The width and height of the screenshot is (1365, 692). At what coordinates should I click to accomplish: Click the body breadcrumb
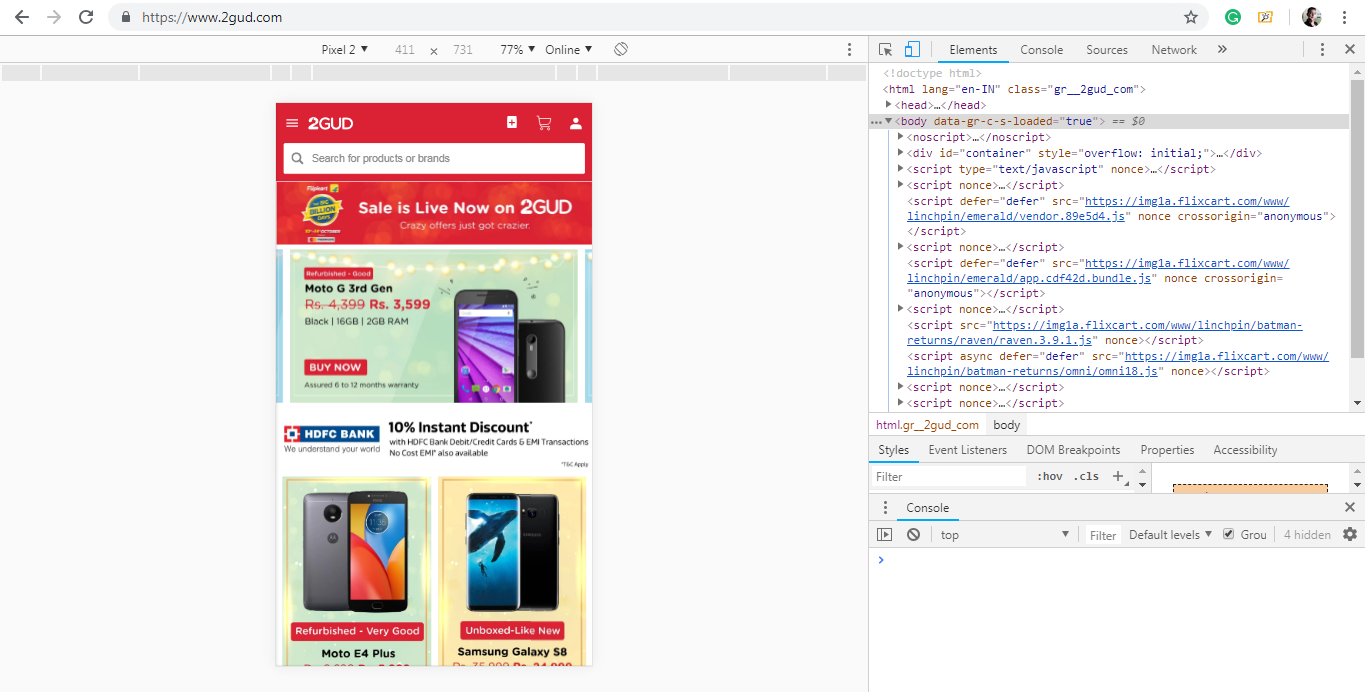click(x=1007, y=425)
